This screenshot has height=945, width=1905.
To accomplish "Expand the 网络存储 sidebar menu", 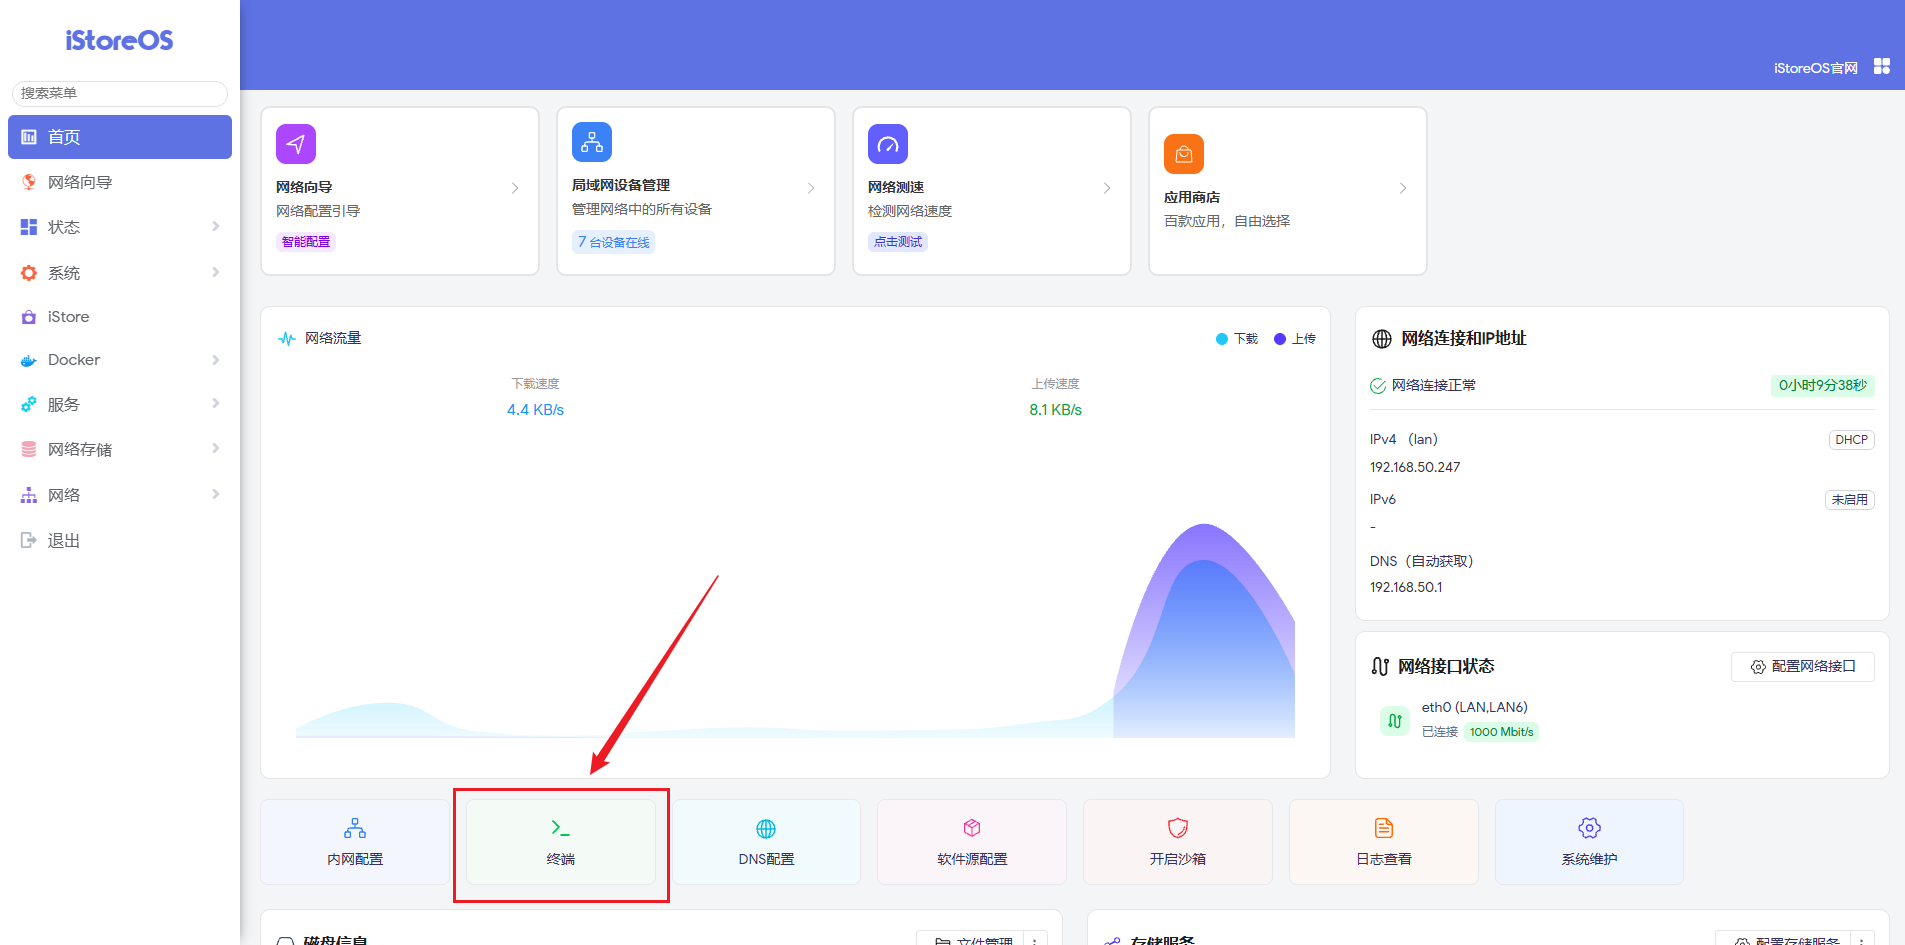I will [119, 449].
